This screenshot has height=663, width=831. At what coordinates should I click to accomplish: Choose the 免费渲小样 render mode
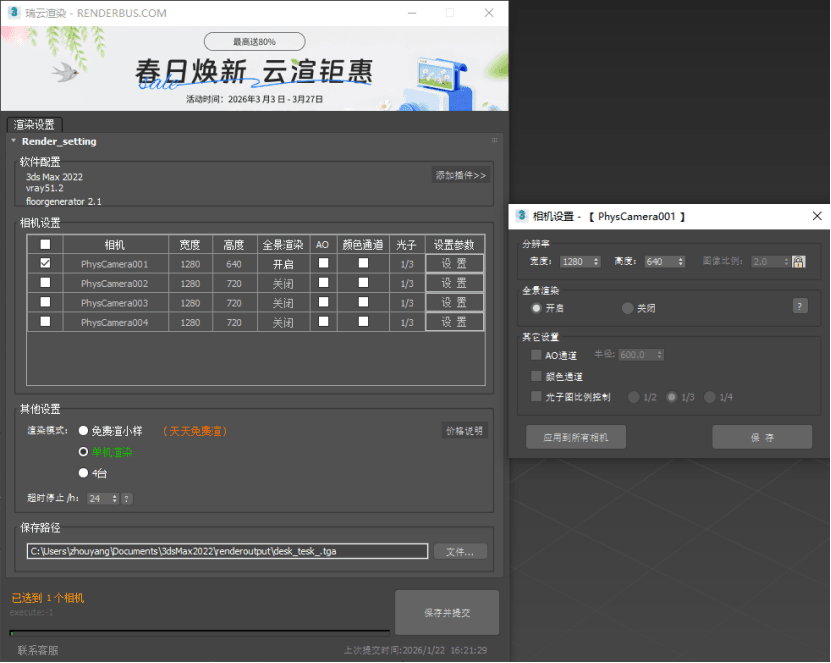pyautogui.click(x=83, y=430)
